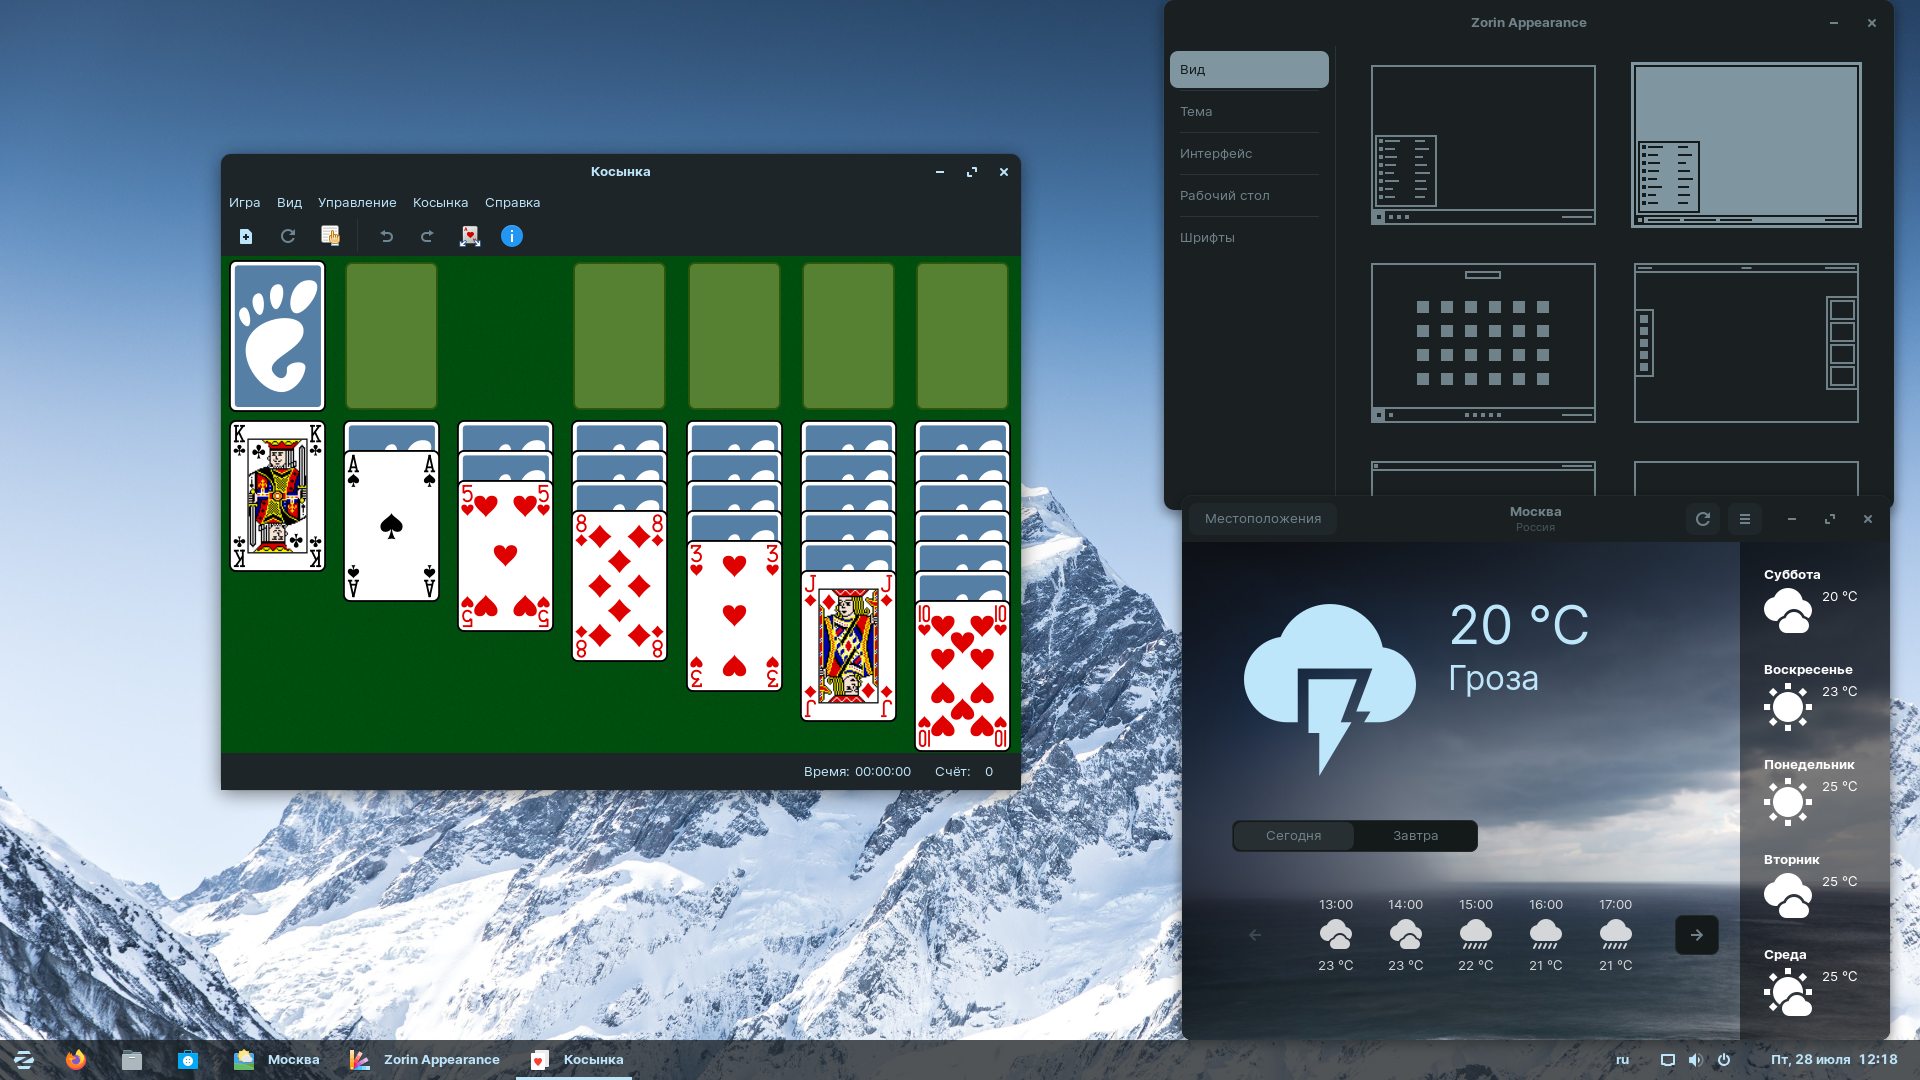Open the ru keyboard layout indicator

(1622, 1060)
